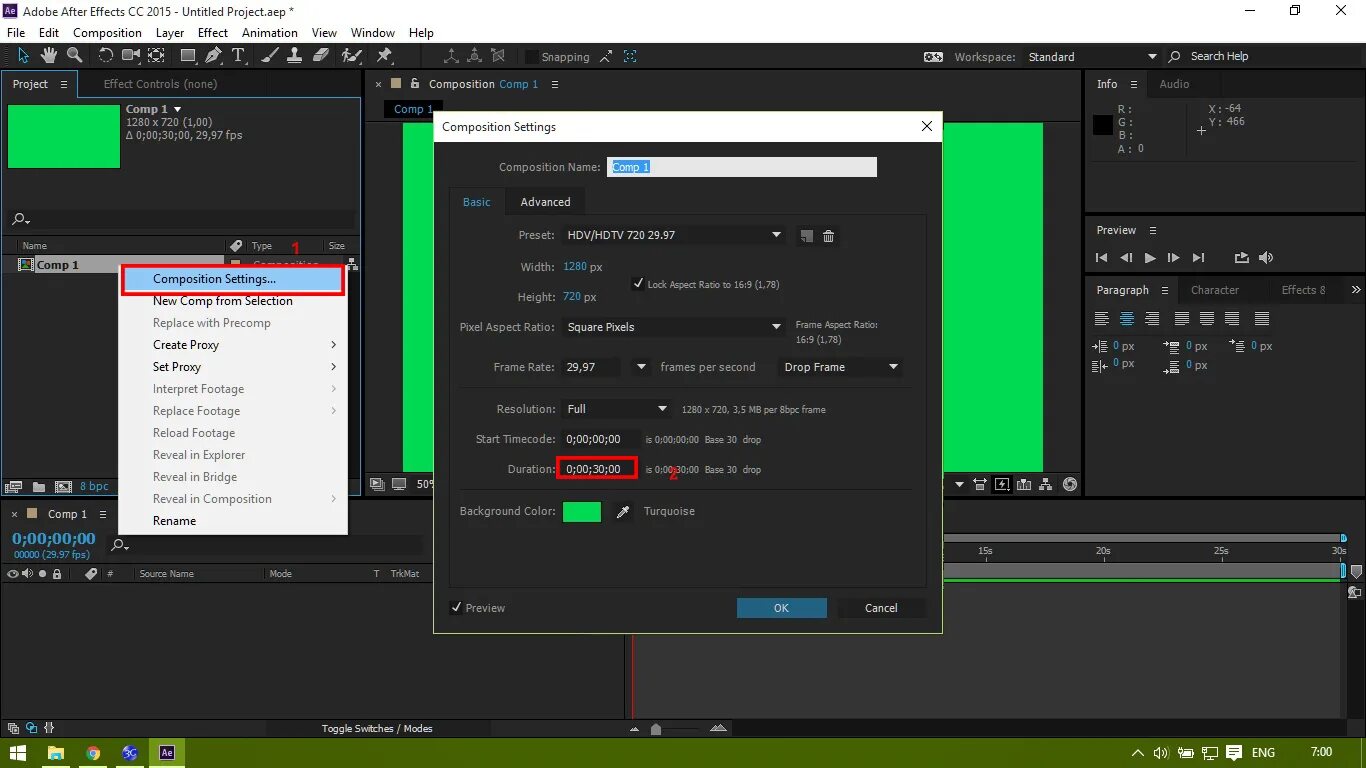Screen dimensions: 1366x768
Task: Jump to first frame in Preview panel
Action: point(1102,258)
